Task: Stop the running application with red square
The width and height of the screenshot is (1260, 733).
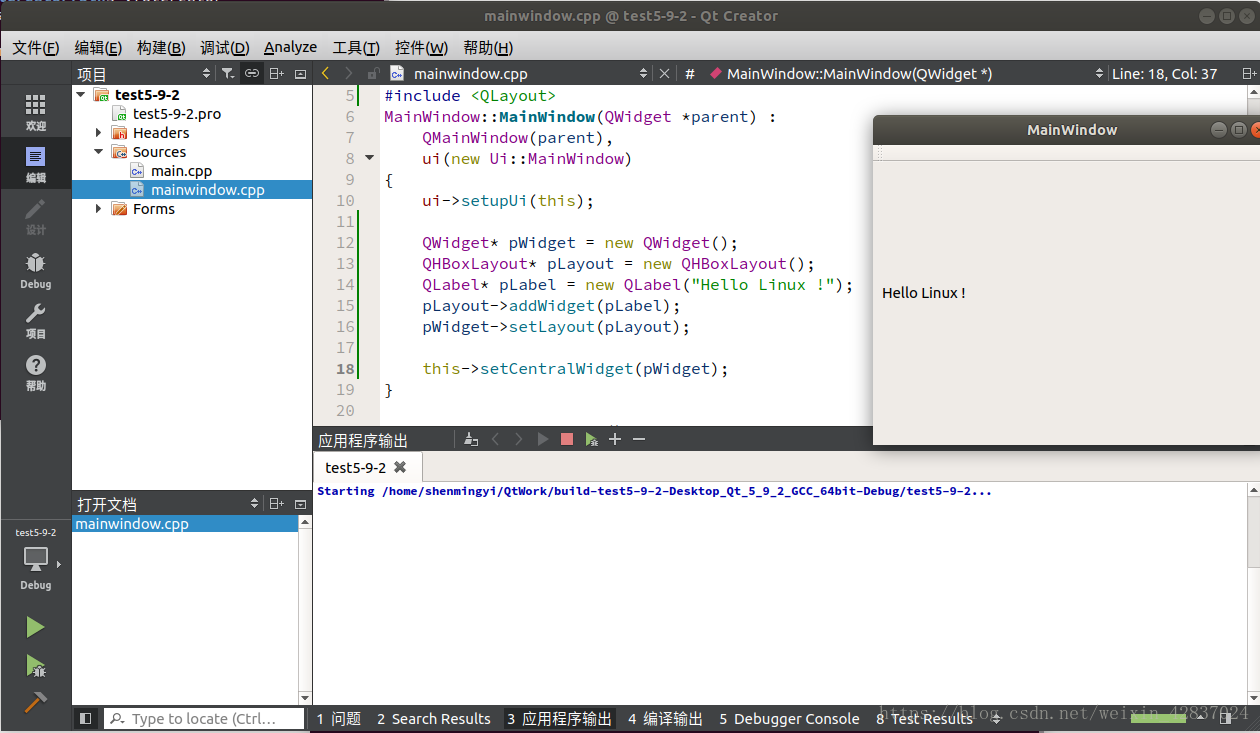Action: 567,439
